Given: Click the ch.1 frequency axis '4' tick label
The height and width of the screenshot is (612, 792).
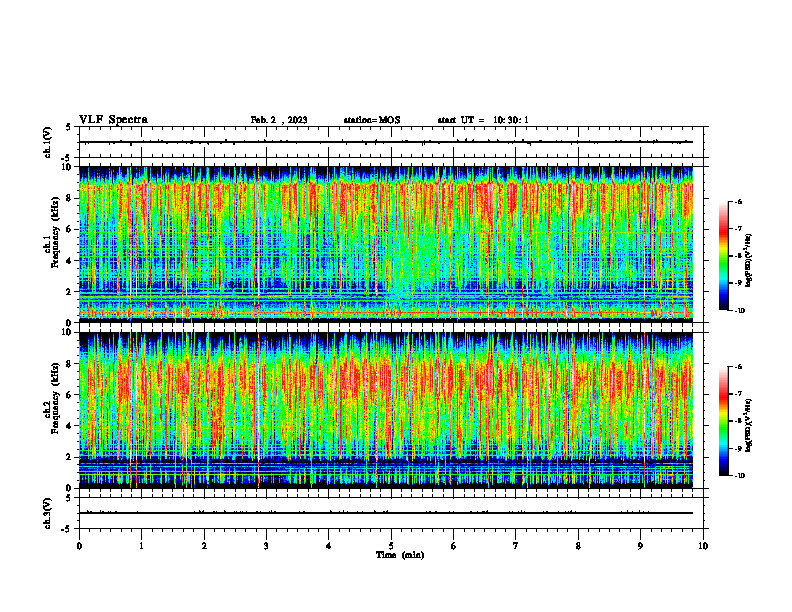Looking at the screenshot, I should coord(69,261).
